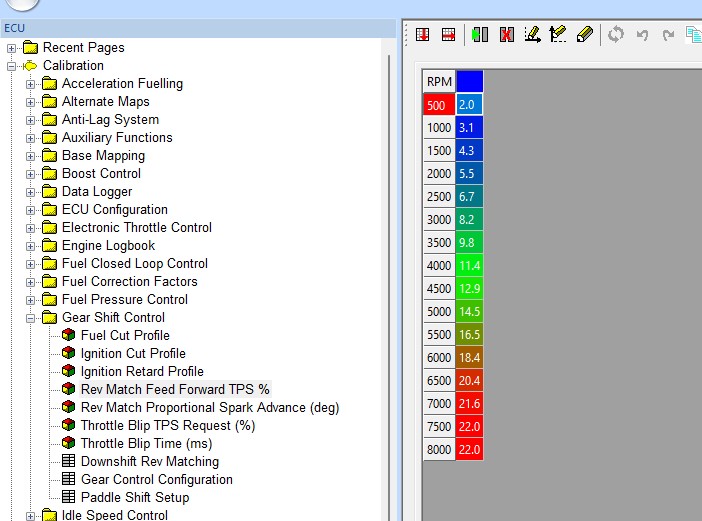The height and width of the screenshot is (521, 702).
Task: Select the 22.0 cell at 8000 RPM
Action: pos(469,450)
